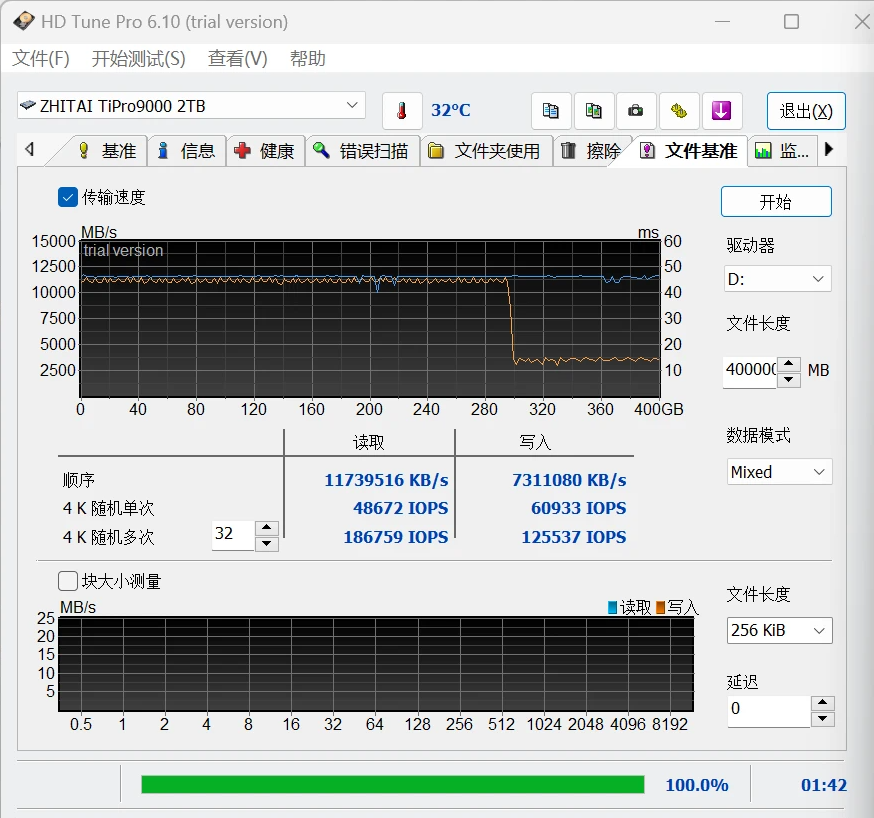
Task: Click the 开始 button
Action: (x=776, y=202)
